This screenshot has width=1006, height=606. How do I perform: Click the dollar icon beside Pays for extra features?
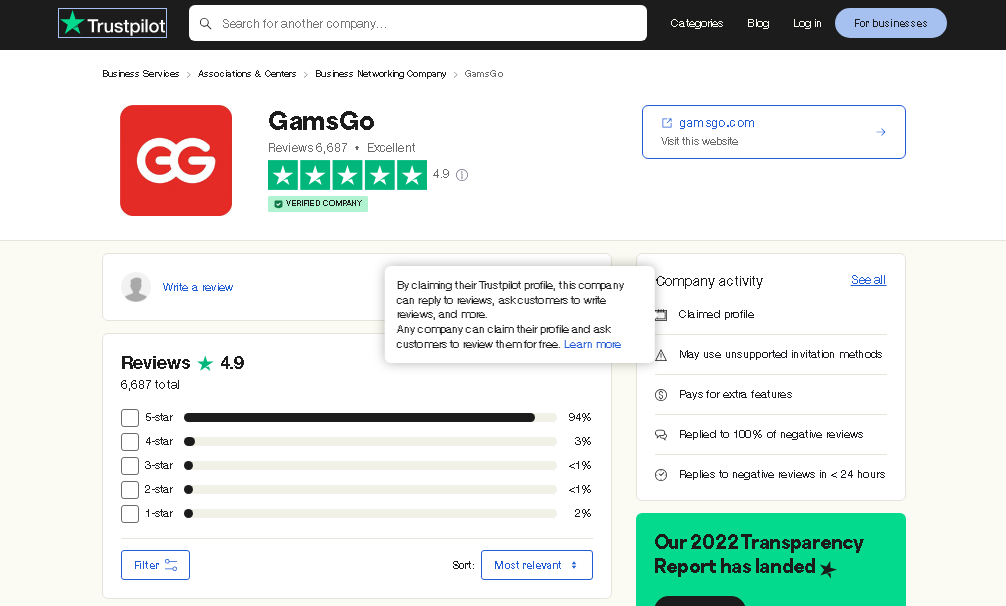coord(661,395)
